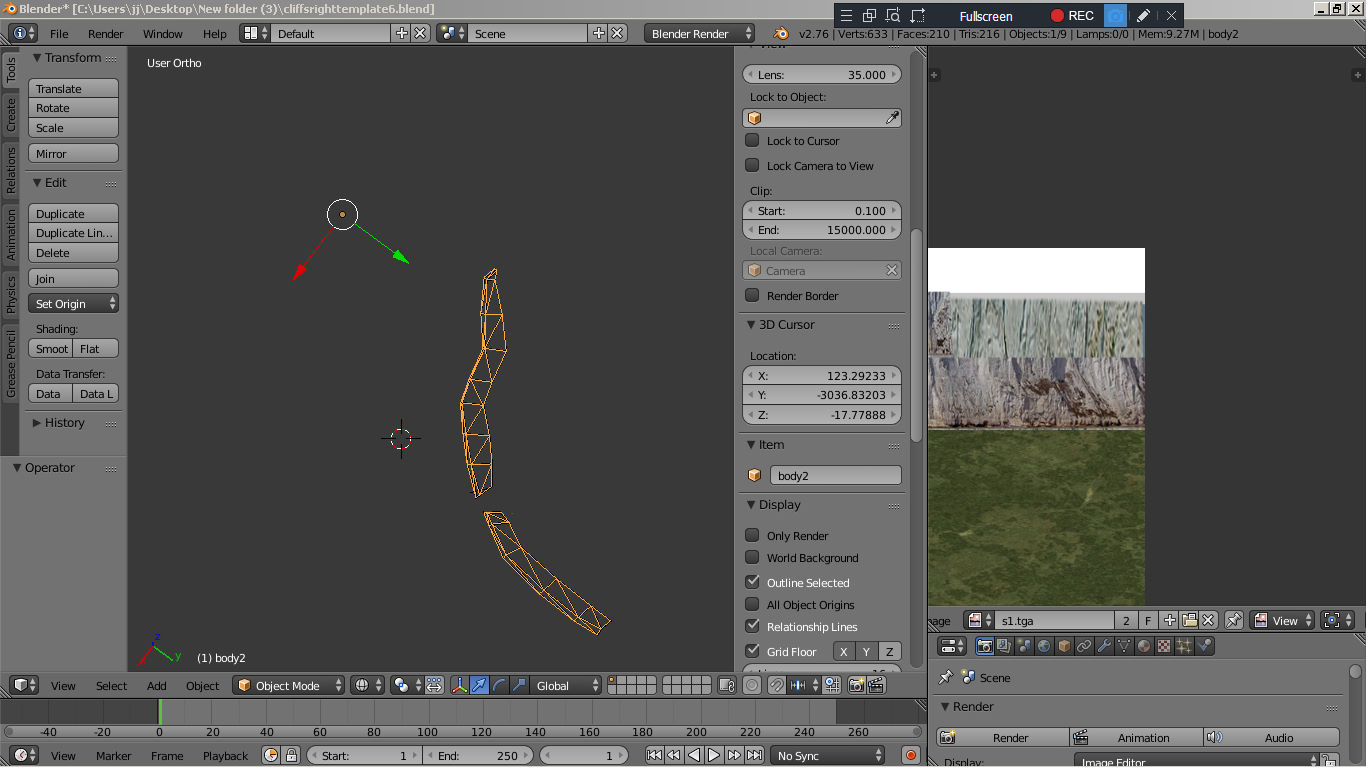Click the Translate button
The image size is (1366, 768).
click(74, 89)
